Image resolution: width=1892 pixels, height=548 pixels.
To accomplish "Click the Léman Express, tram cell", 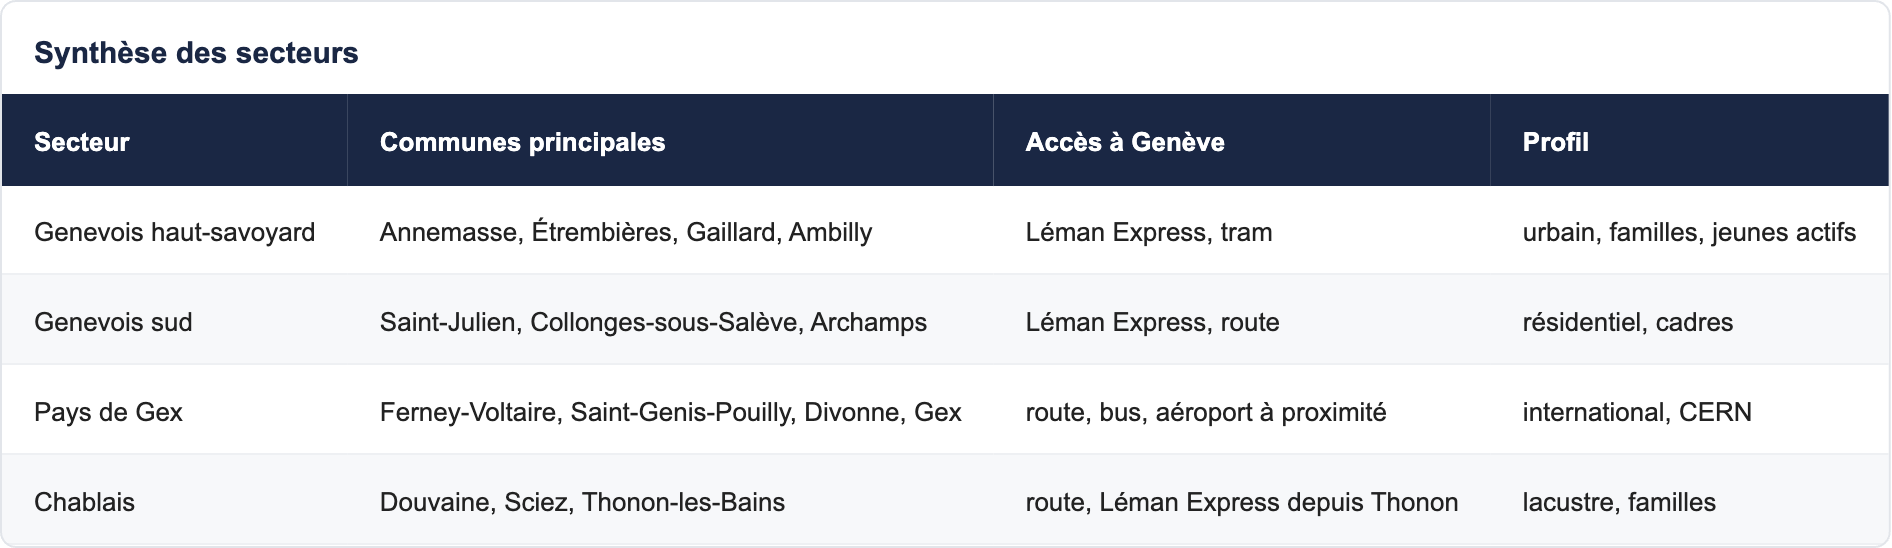I will click(x=1241, y=232).
